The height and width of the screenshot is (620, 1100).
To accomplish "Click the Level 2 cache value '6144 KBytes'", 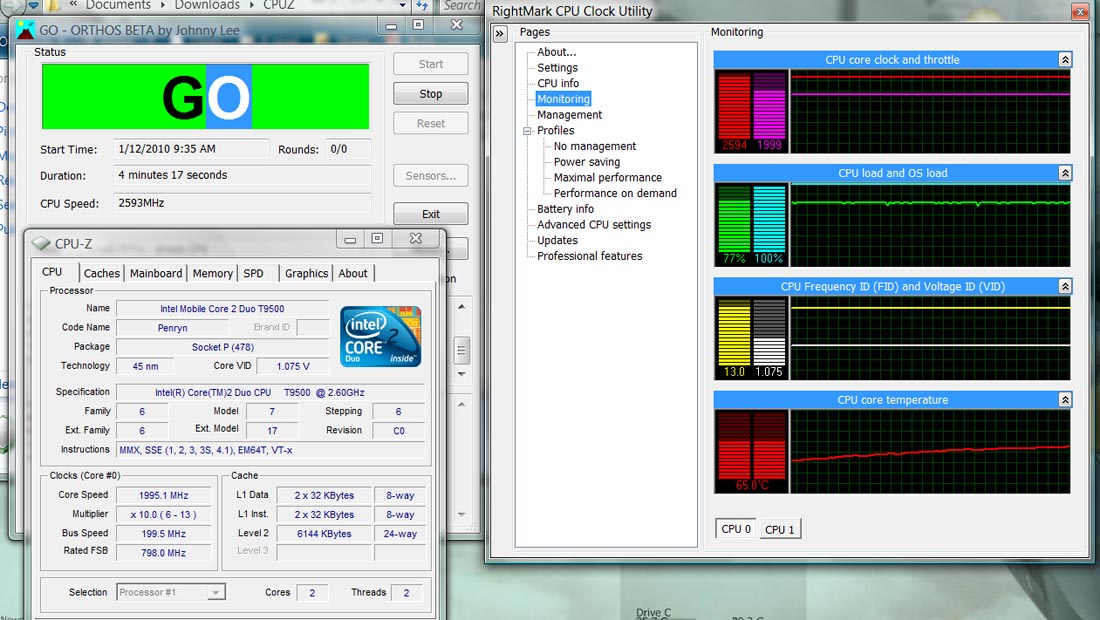I will (x=324, y=534).
